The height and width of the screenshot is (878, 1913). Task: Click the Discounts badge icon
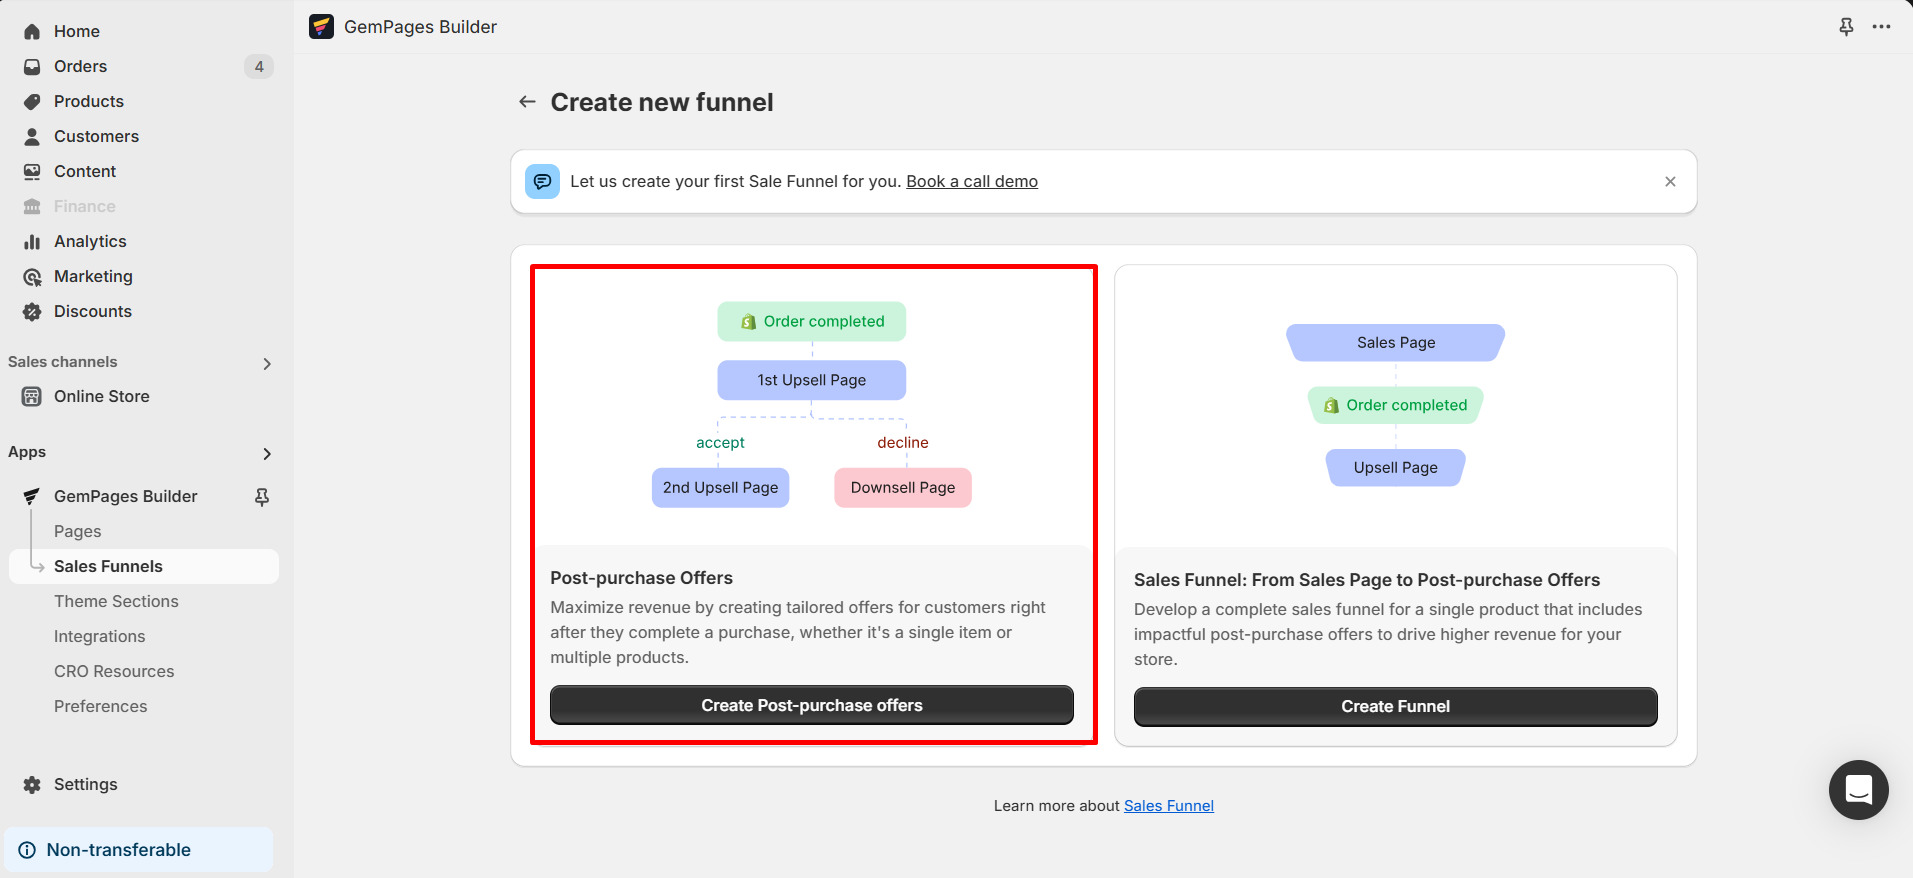click(32, 312)
